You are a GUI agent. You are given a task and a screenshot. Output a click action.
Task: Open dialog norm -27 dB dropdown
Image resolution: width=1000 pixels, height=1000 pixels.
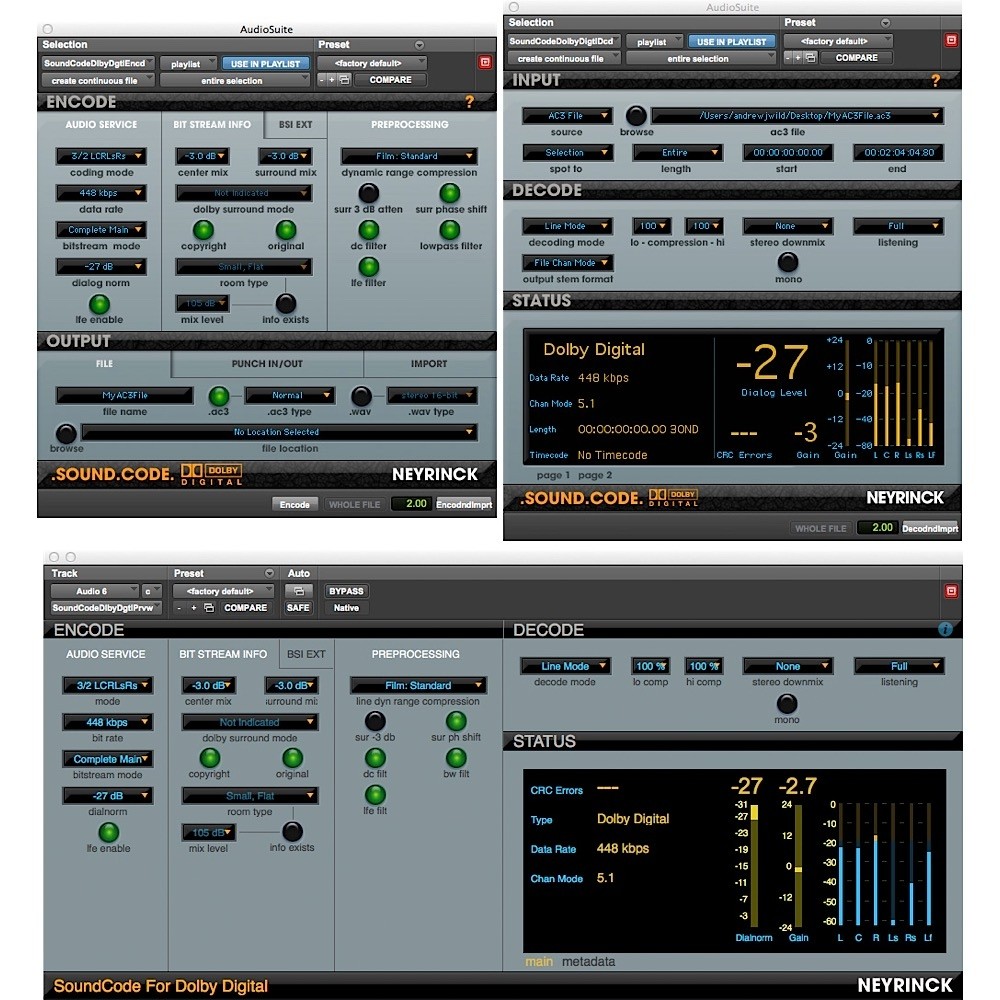(101, 267)
